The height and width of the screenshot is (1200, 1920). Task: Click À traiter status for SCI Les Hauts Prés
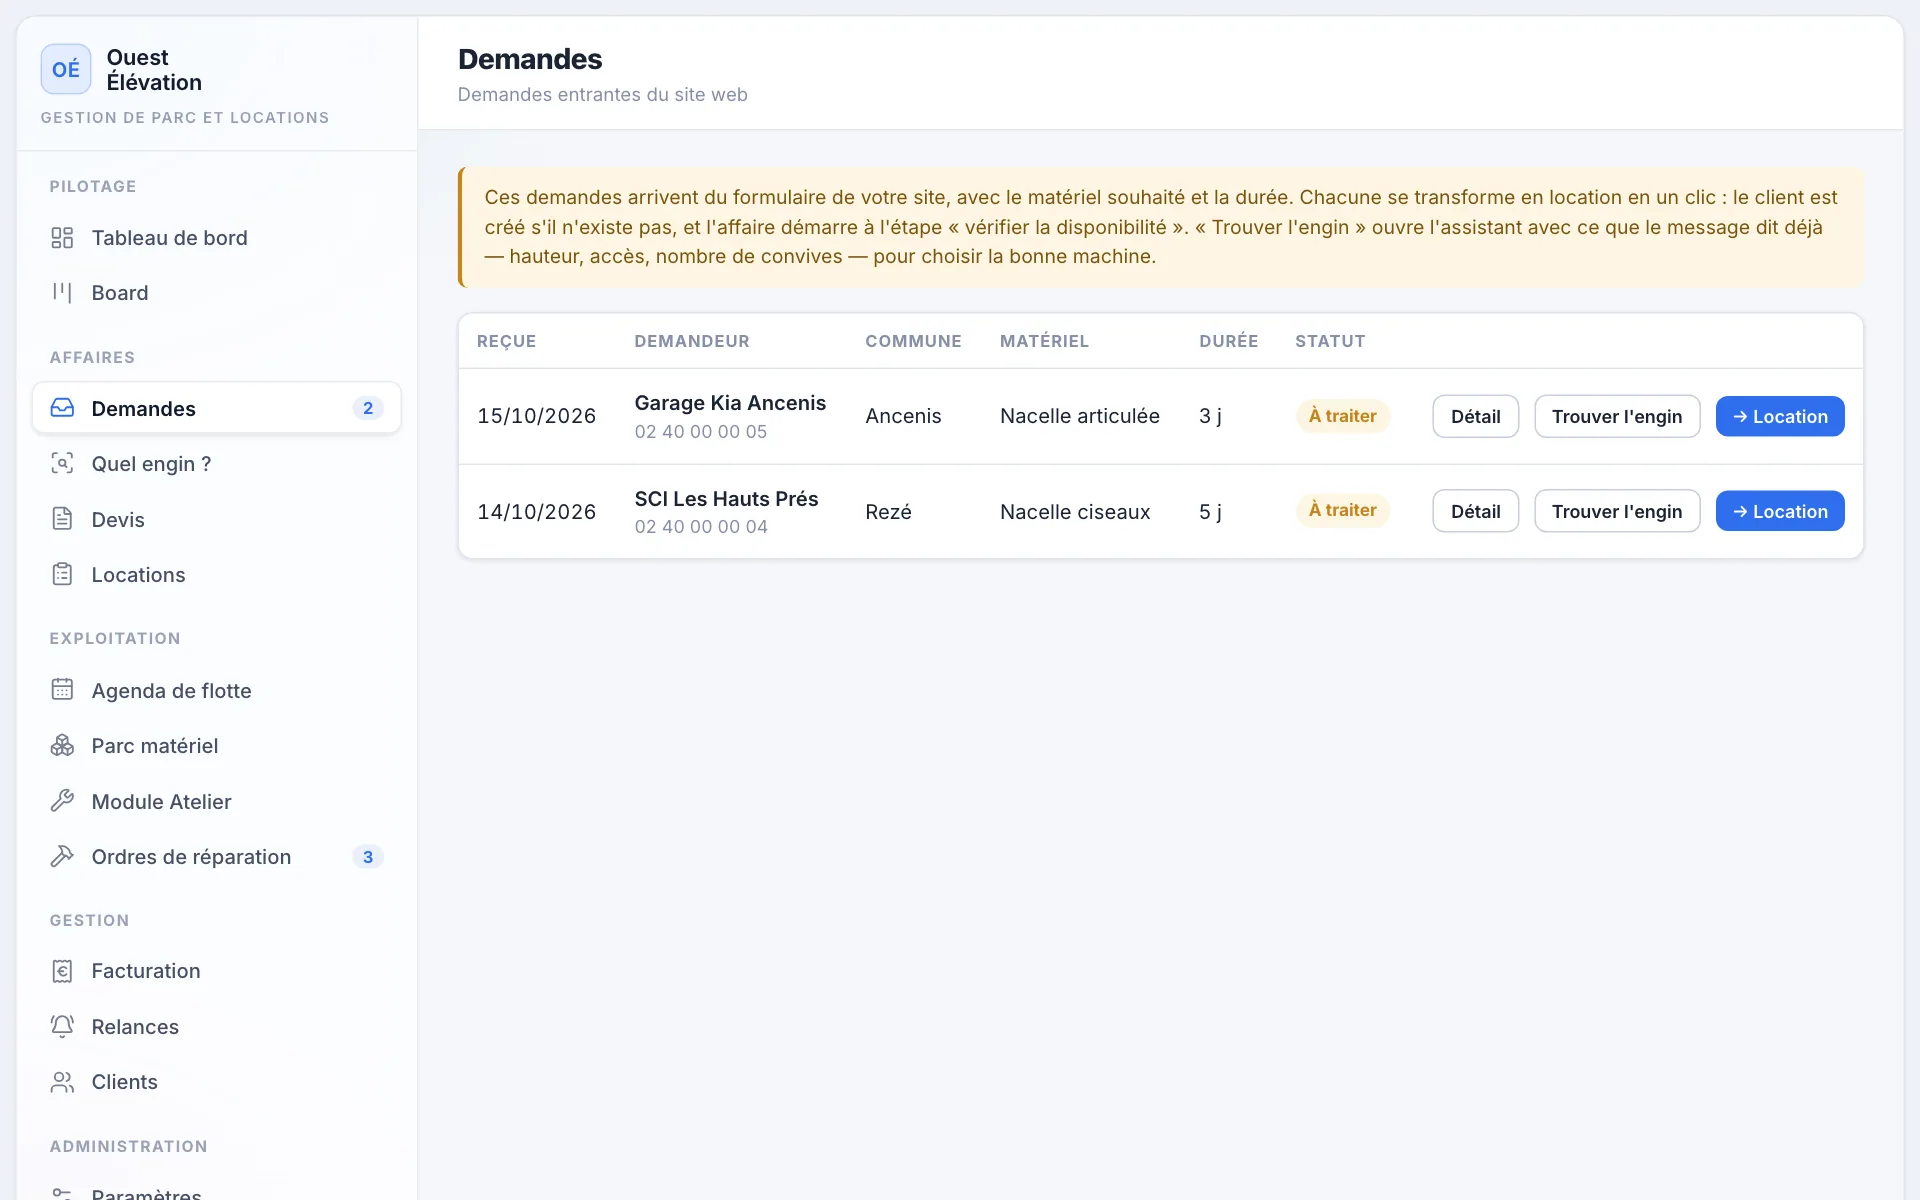(x=1342, y=510)
